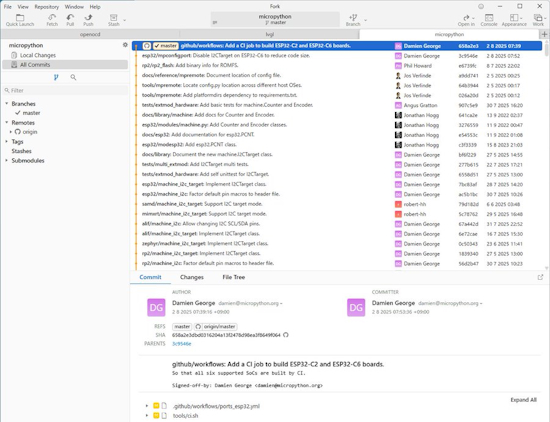The image size is (550, 422).
Task: Open the repository settings gear icon
Action: [125, 45]
